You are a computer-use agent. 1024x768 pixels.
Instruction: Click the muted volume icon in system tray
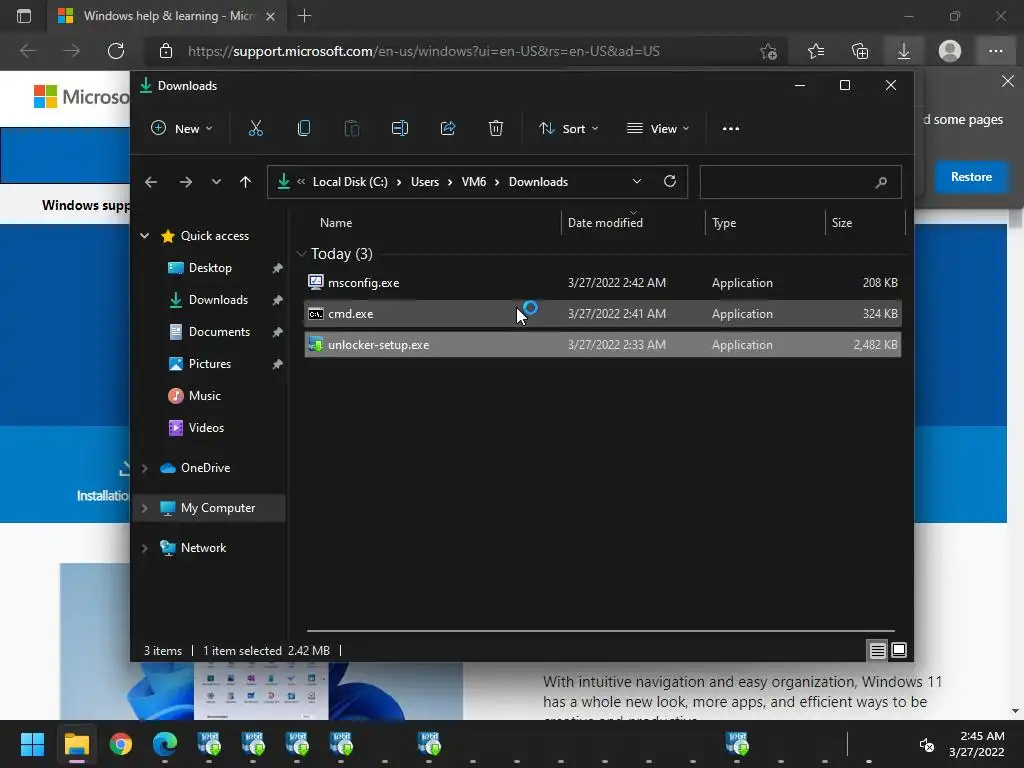click(926, 744)
